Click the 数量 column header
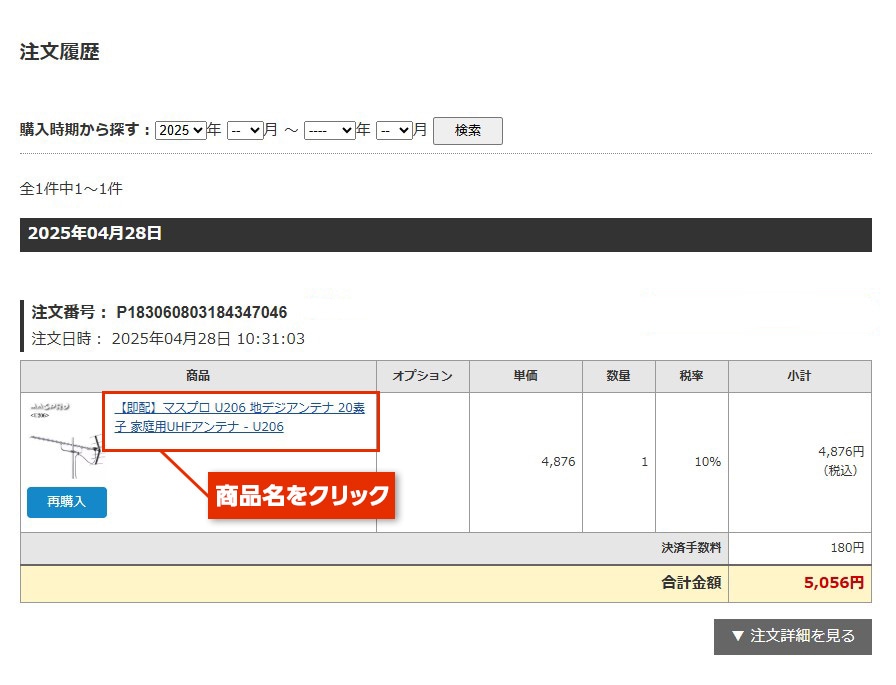 click(x=618, y=376)
